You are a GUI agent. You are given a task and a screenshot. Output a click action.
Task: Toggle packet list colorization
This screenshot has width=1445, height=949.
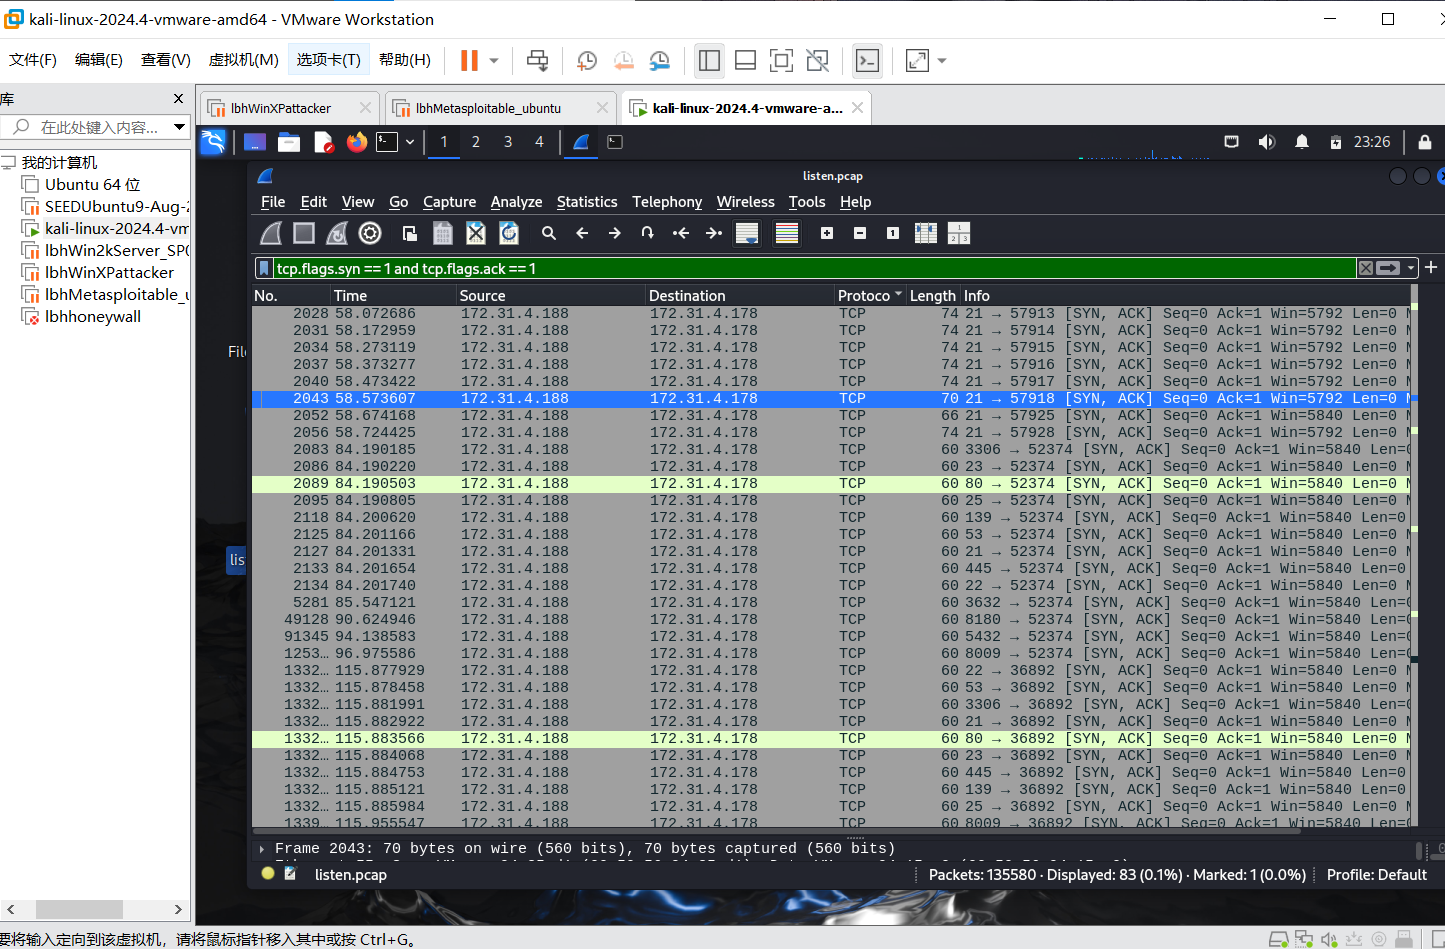[787, 233]
